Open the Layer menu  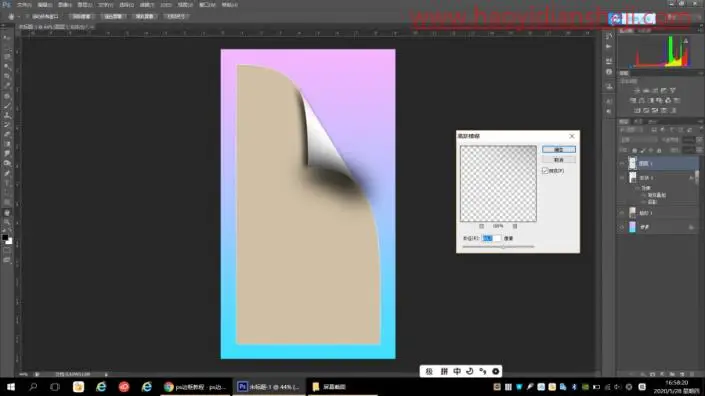pos(85,5)
